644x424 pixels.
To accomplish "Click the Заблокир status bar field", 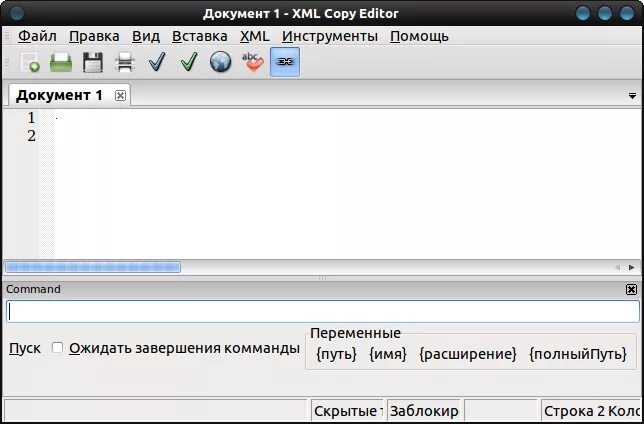I will click(x=424, y=410).
